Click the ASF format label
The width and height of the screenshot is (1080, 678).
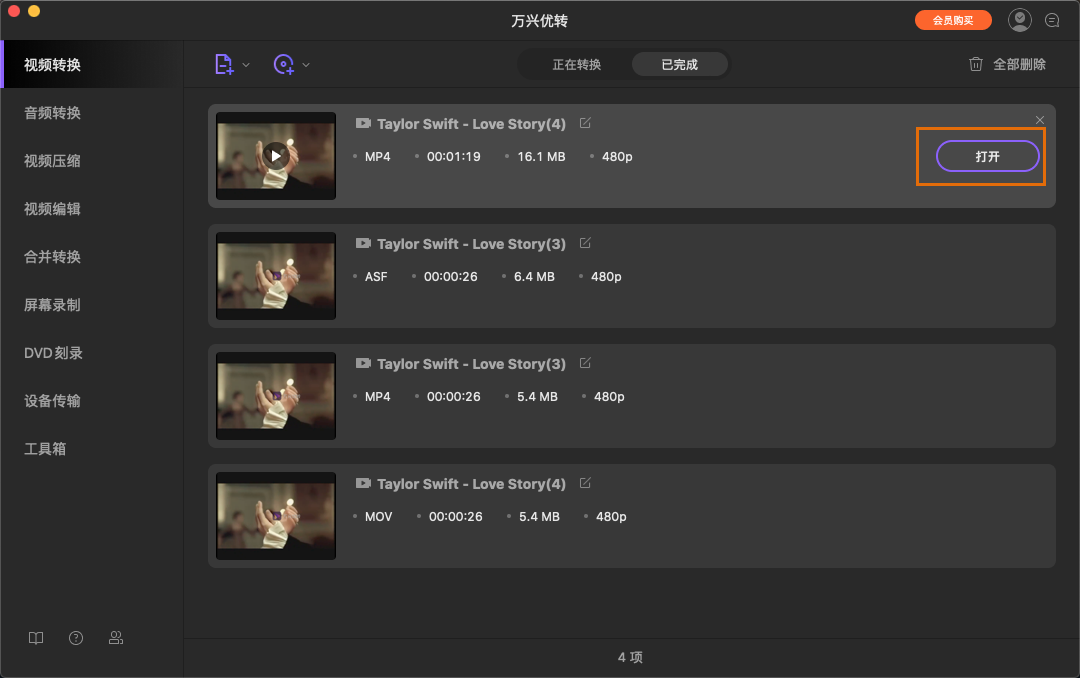[x=376, y=276]
